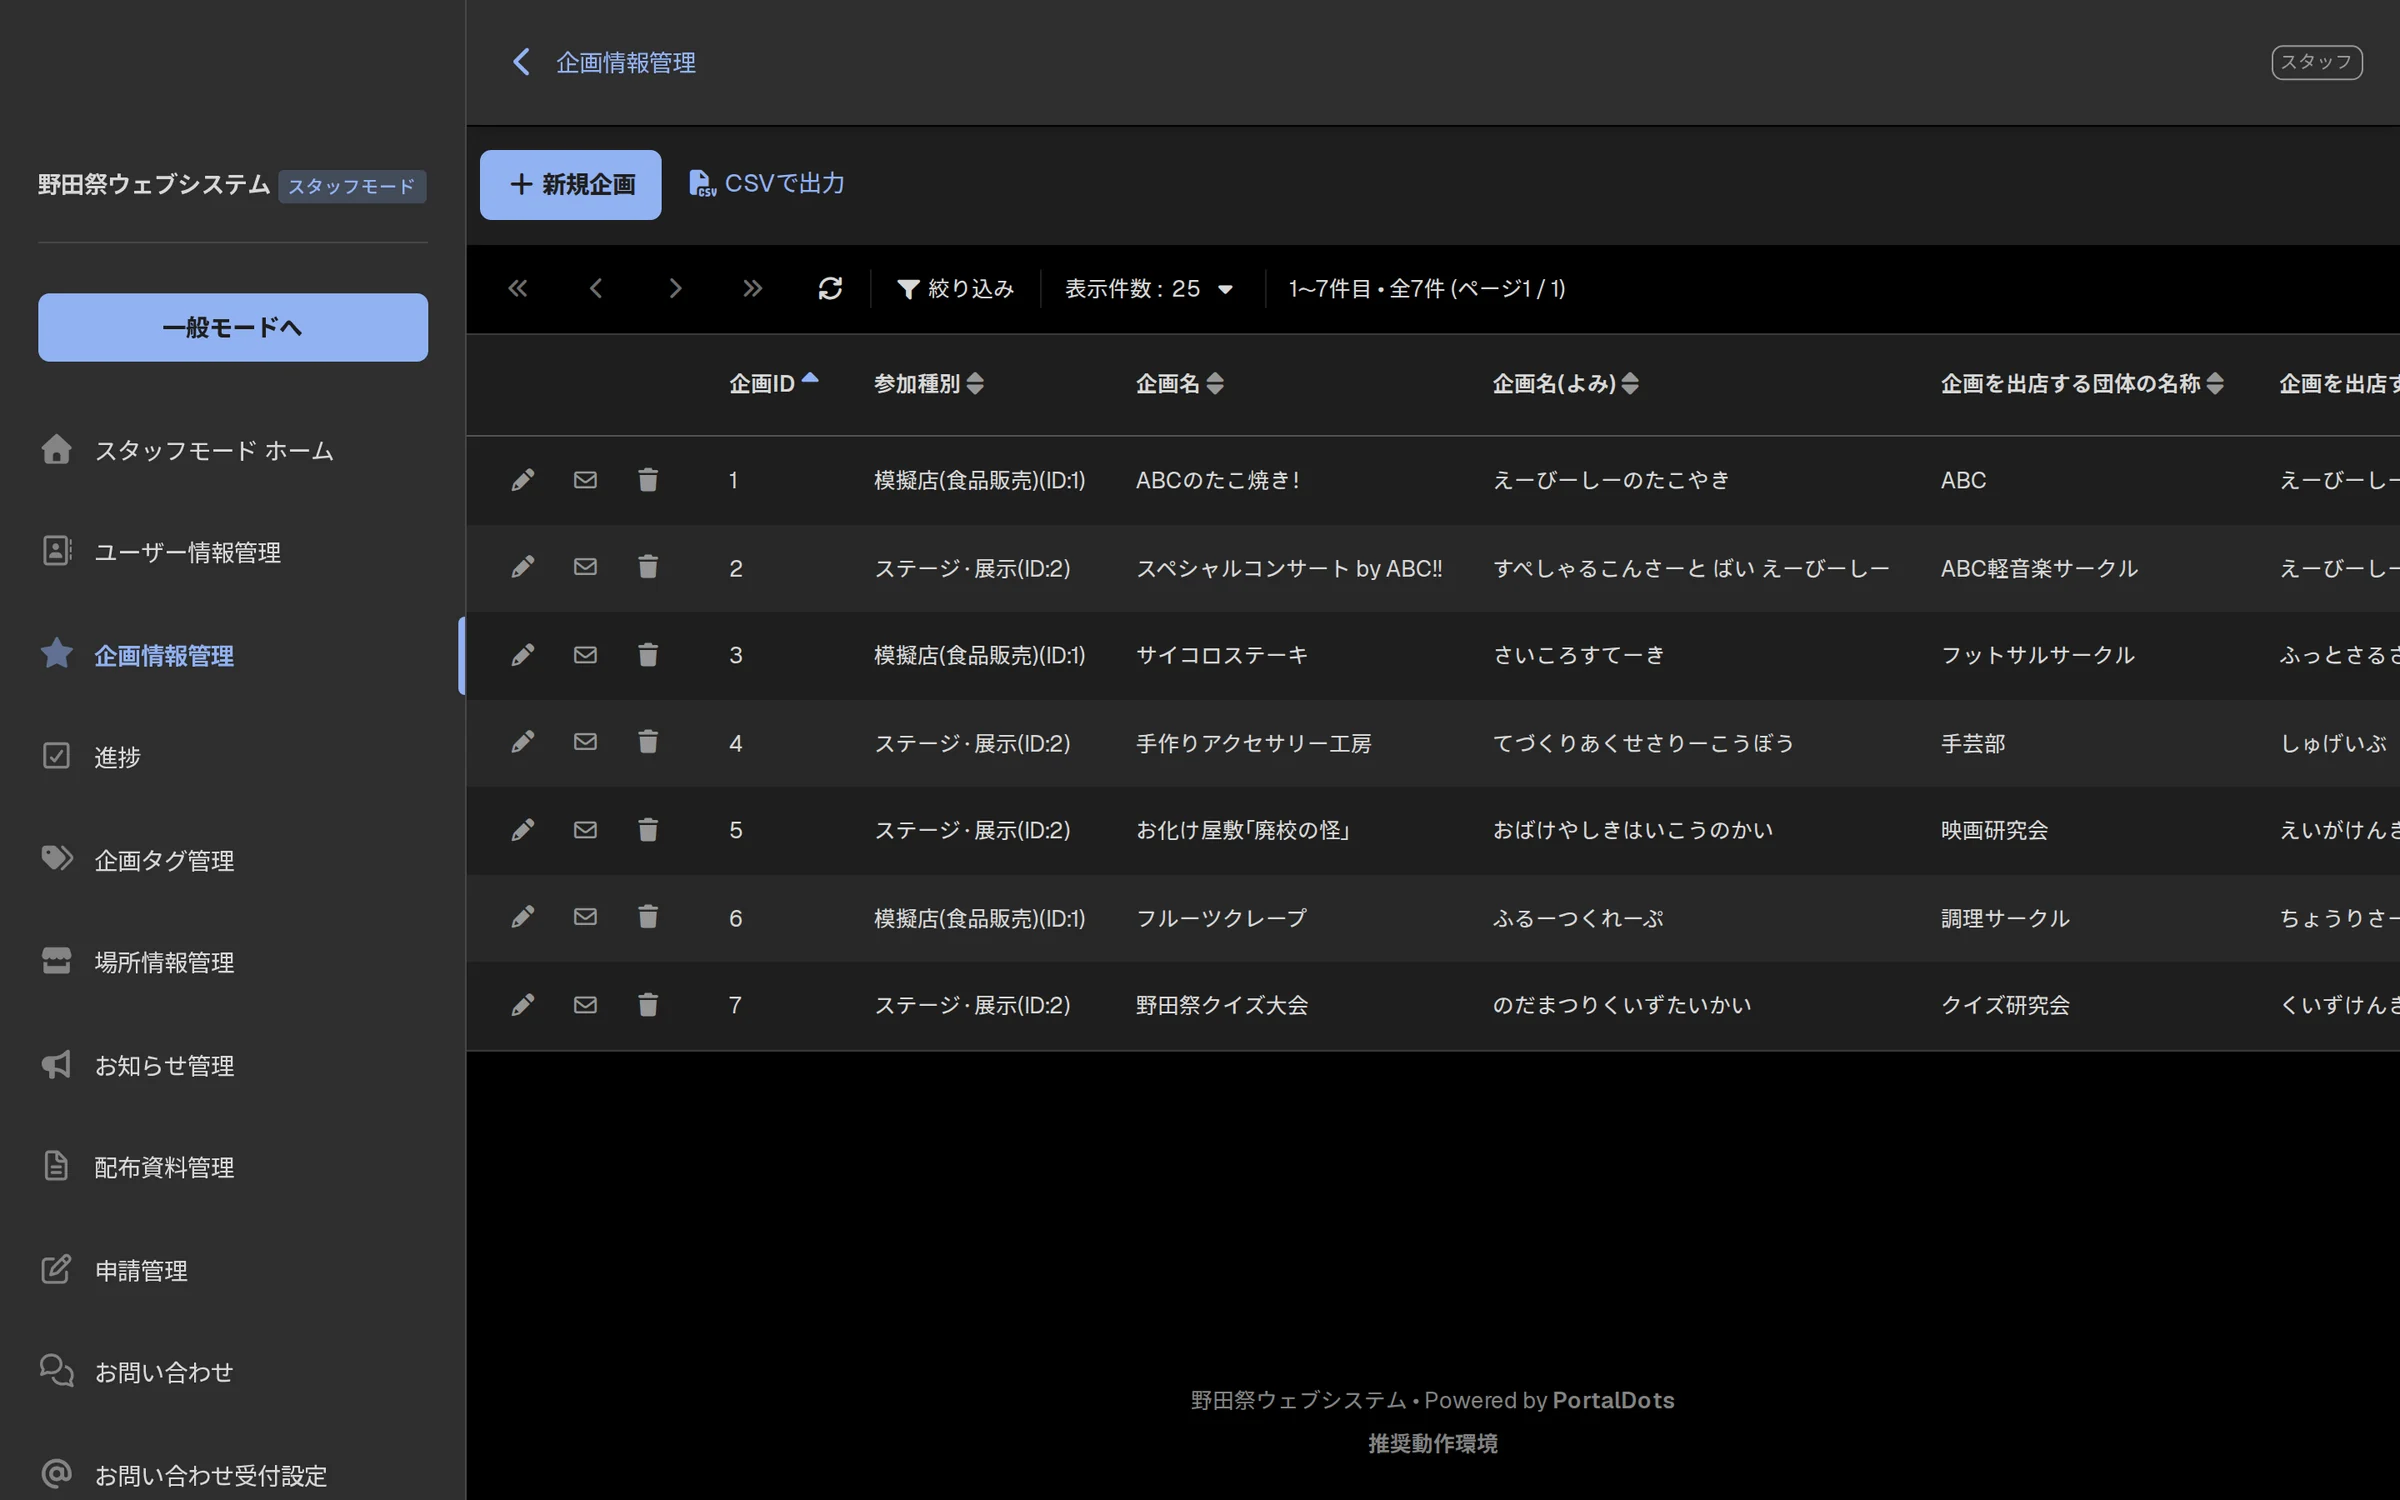2400x1500 pixels.
Task: Open mail icon for お化け屋敷「廃校の怪」 row
Action: [585, 830]
